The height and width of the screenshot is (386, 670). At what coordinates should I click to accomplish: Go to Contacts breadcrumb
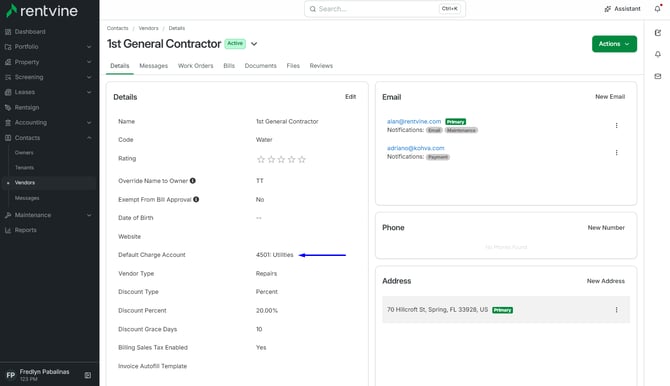(x=118, y=28)
